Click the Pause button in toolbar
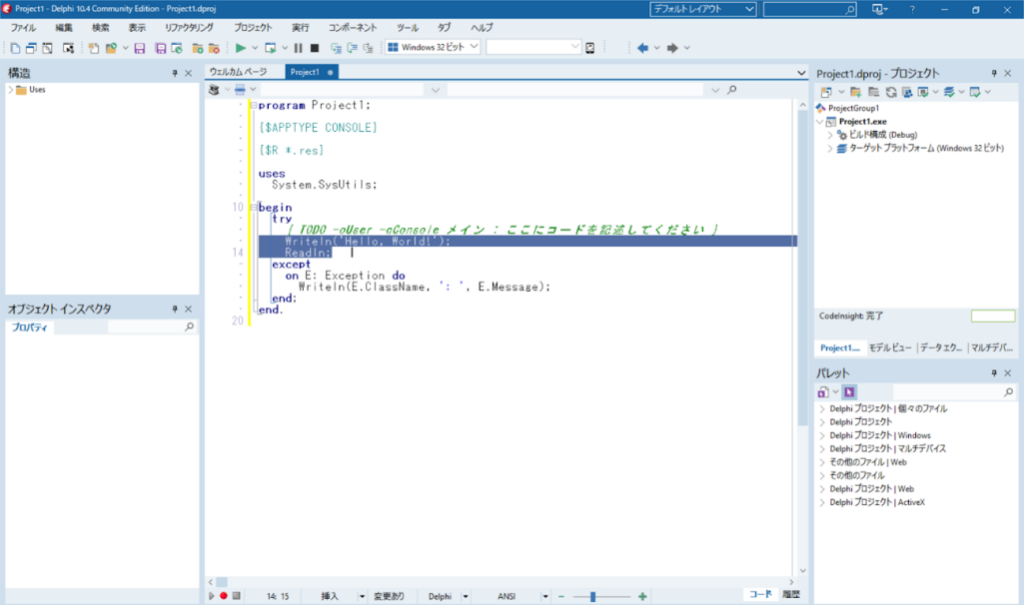The height and width of the screenshot is (605, 1024). [298, 48]
